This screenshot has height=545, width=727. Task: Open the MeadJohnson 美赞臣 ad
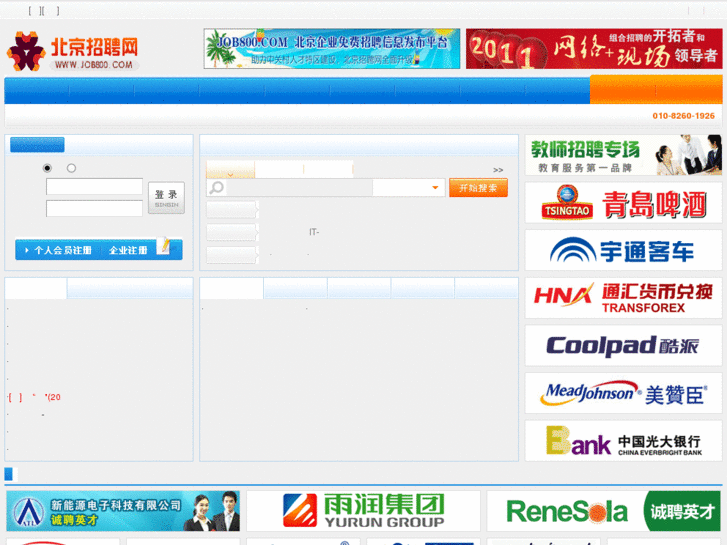pyautogui.click(x=623, y=393)
